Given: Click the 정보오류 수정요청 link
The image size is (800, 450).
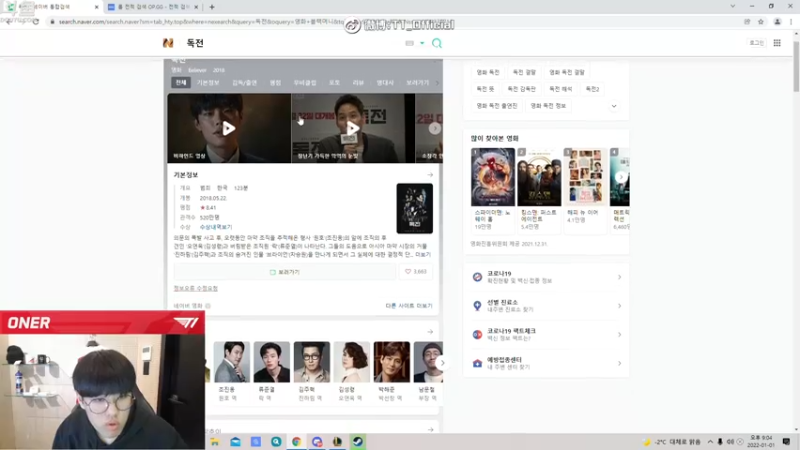Looking at the screenshot, I should 196,288.
